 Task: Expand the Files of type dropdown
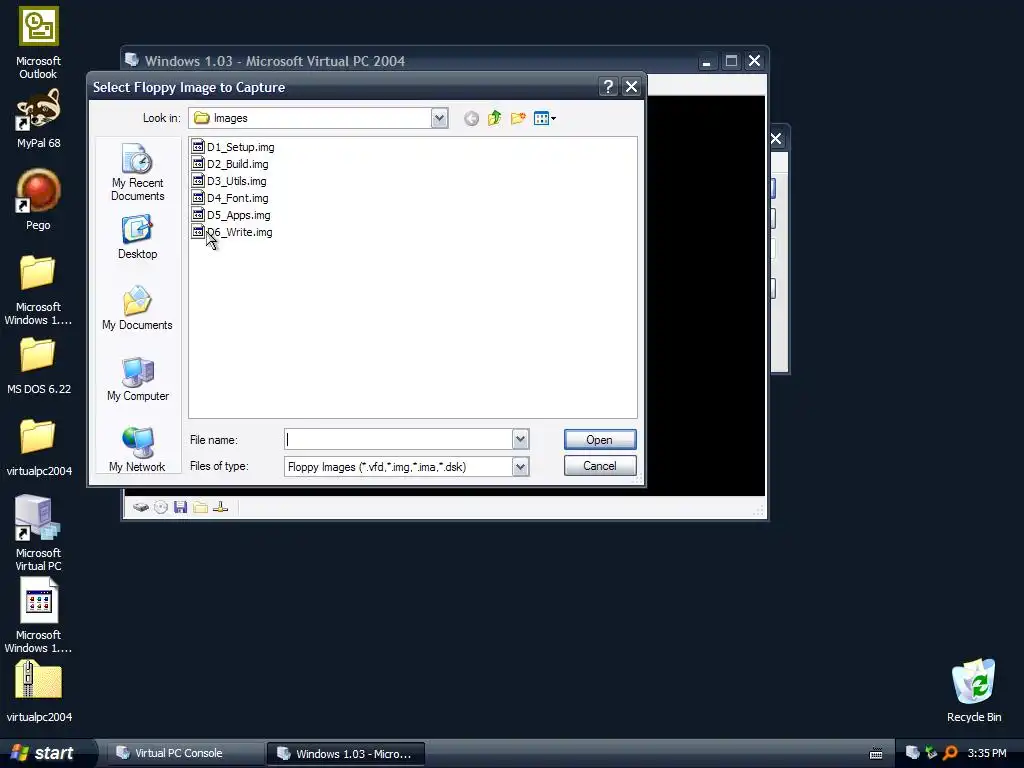(x=520, y=467)
